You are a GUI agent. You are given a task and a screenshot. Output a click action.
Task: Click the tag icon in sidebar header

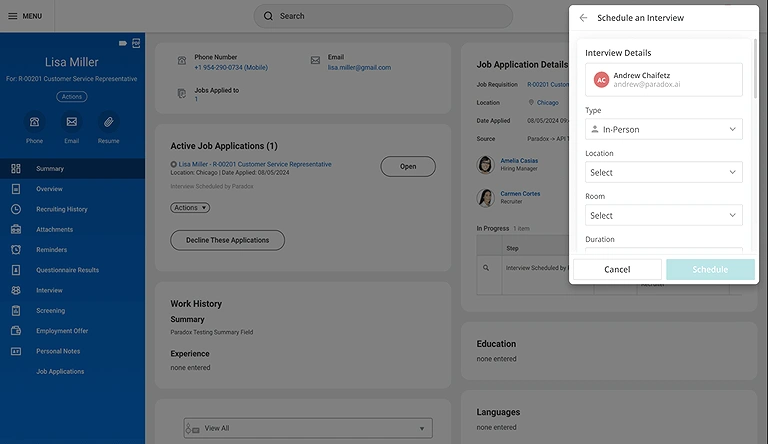tap(123, 43)
